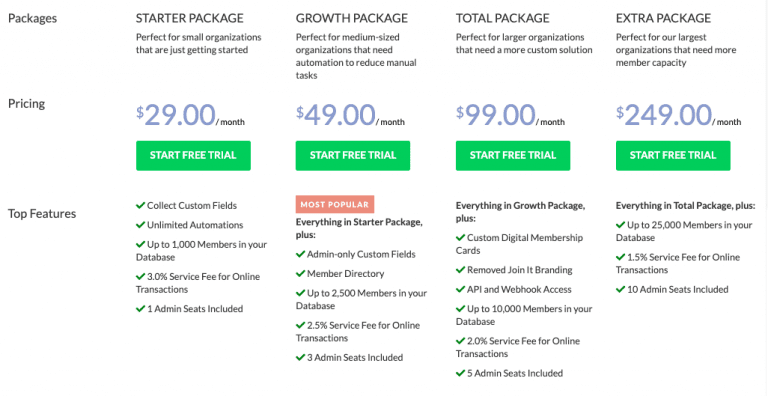This screenshot has width=768, height=396.
Task: Click the Growth Package heading
Action: point(352,18)
